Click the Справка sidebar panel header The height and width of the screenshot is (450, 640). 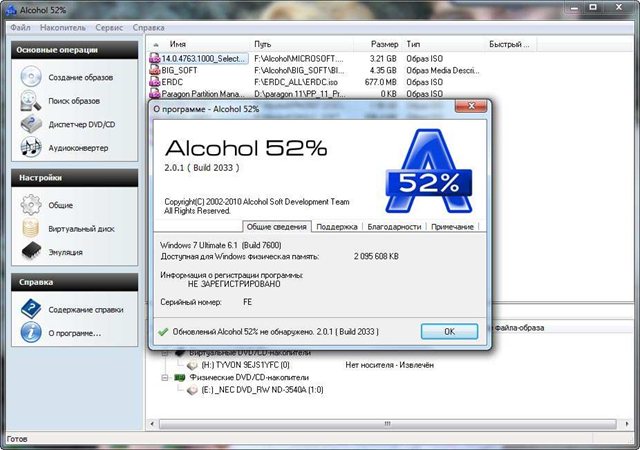point(75,282)
